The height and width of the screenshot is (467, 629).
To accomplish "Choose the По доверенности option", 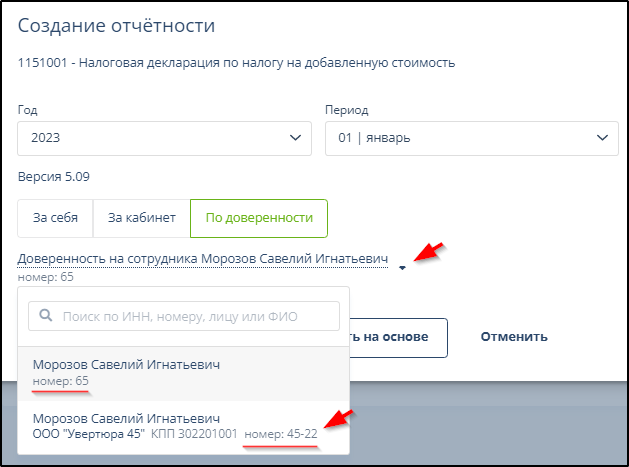I will pyautogui.click(x=259, y=217).
